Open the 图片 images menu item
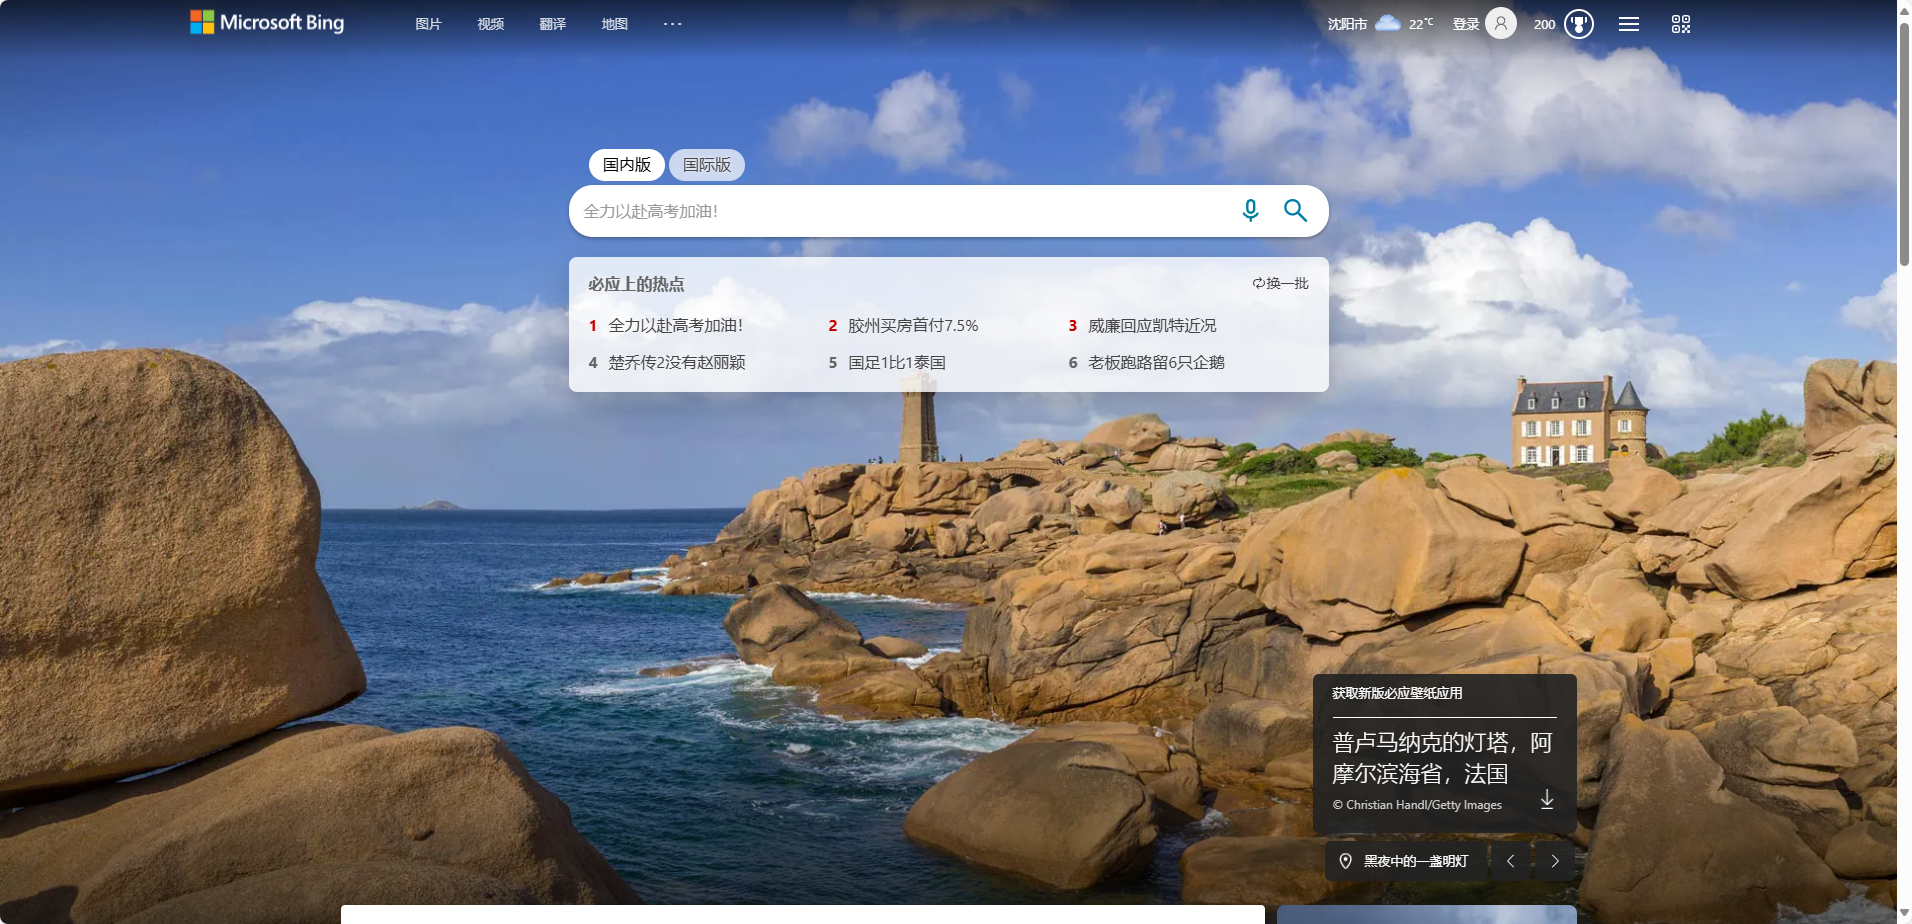The image size is (1912, 924). point(428,24)
